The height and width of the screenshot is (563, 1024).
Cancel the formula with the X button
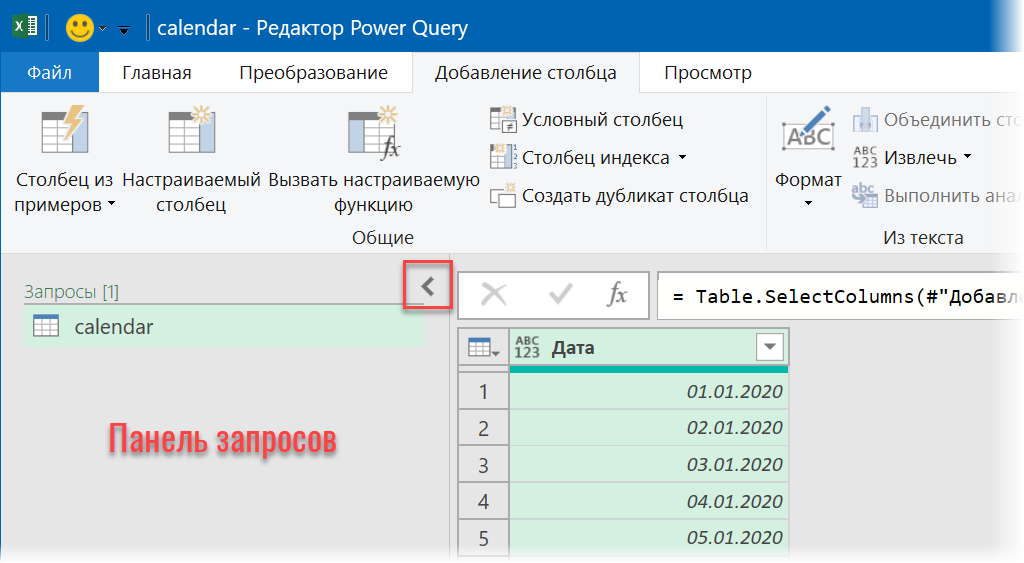(x=494, y=295)
